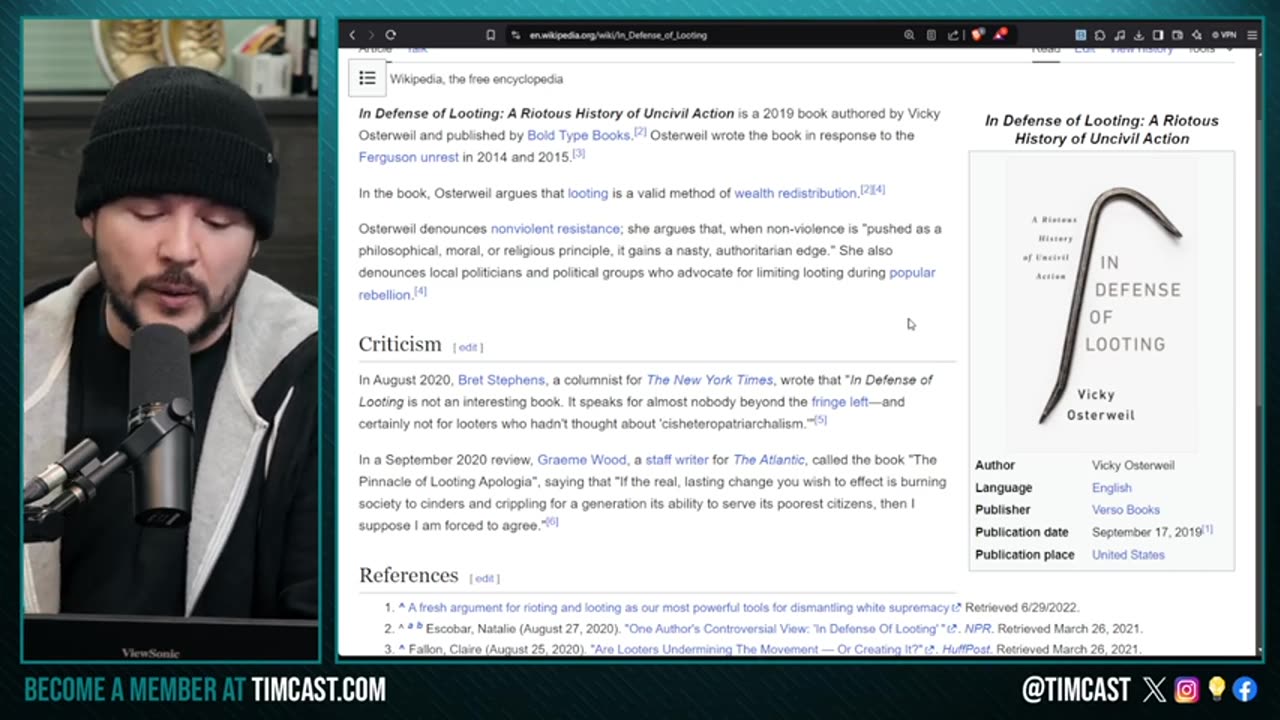This screenshot has height=720, width=1280.
Task: Open the View history tab
Action: click(1141, 50)
